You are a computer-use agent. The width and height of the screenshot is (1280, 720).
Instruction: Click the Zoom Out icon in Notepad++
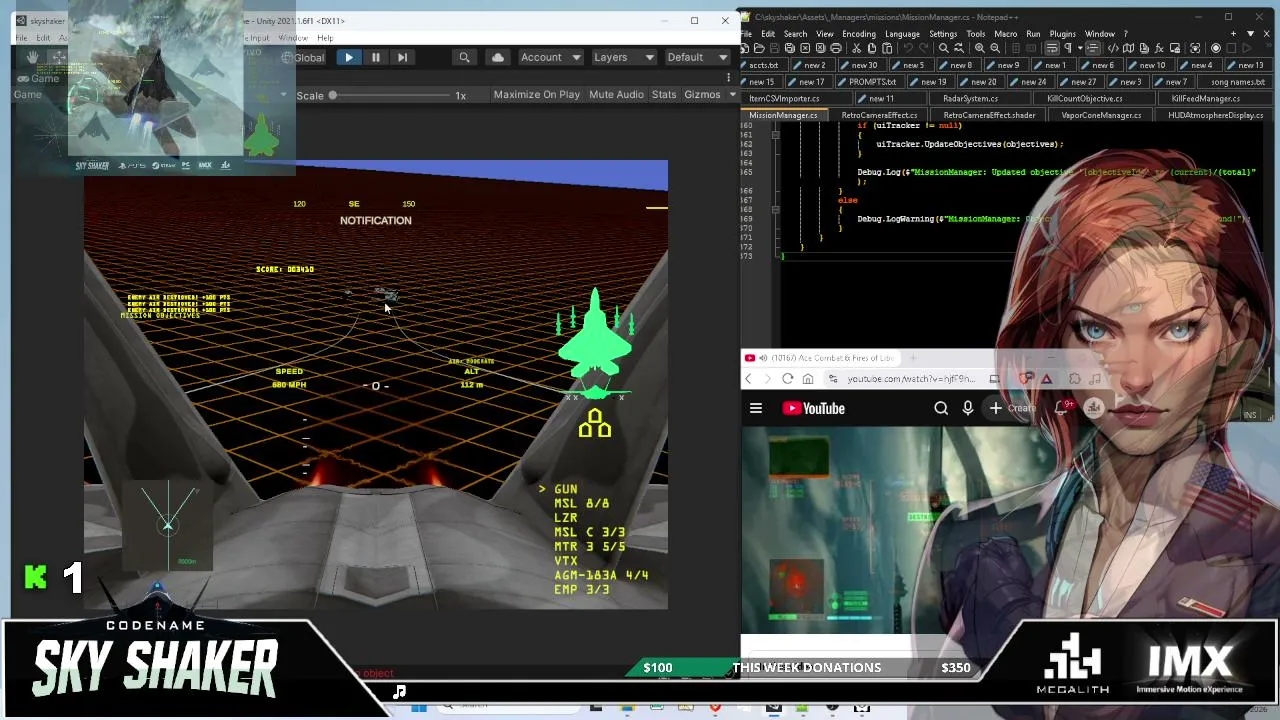point(995,48)
